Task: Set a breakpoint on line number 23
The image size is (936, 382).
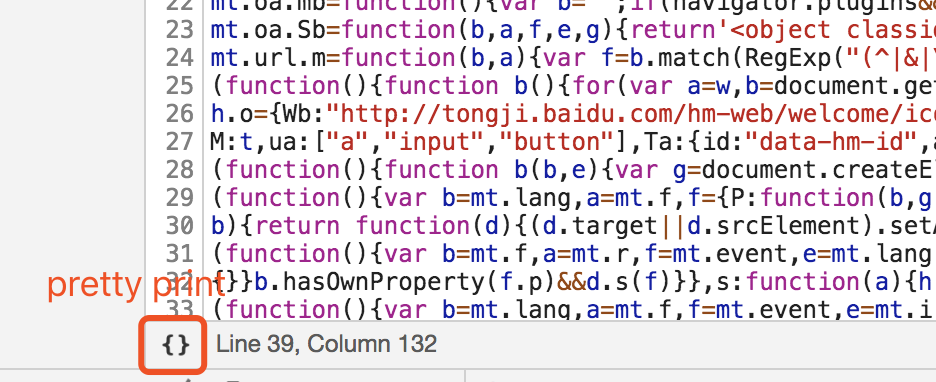Action: tap(180, 30)
